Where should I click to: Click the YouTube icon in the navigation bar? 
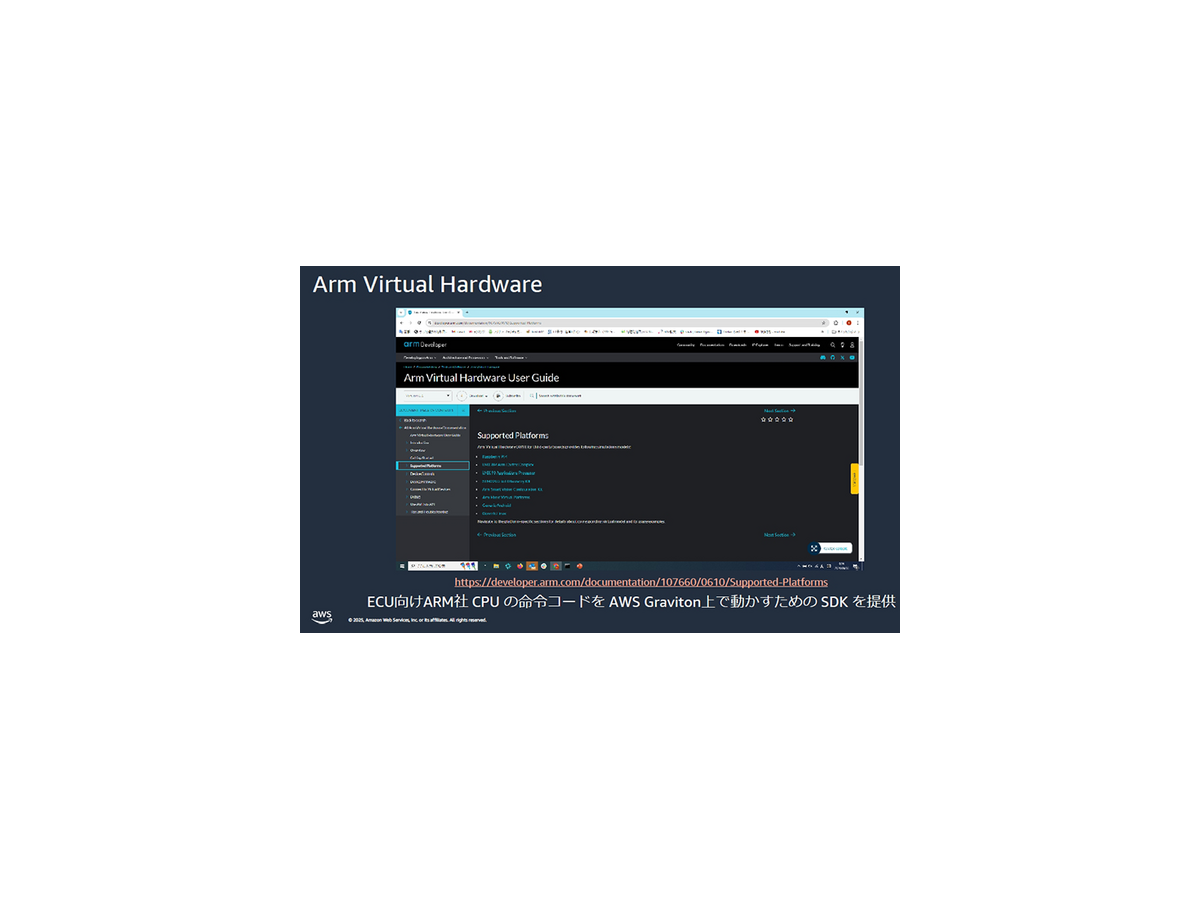tap(852, 357)
